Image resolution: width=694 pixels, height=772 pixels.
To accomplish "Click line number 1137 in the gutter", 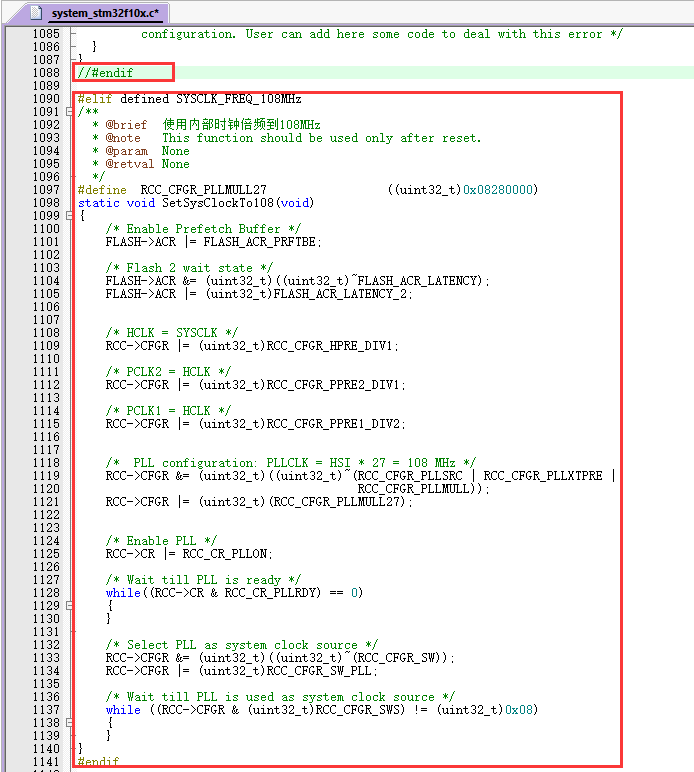I will (46, 710).
